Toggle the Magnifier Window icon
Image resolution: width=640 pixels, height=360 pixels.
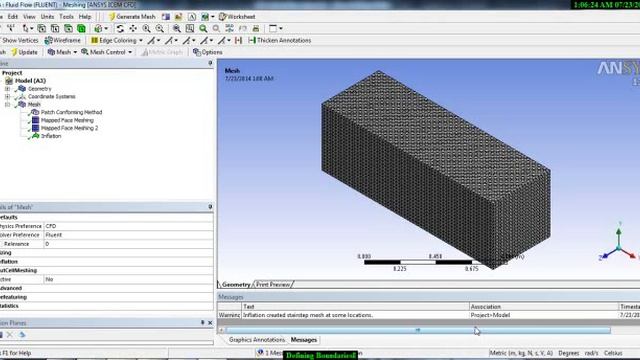[x=190, y=29]
